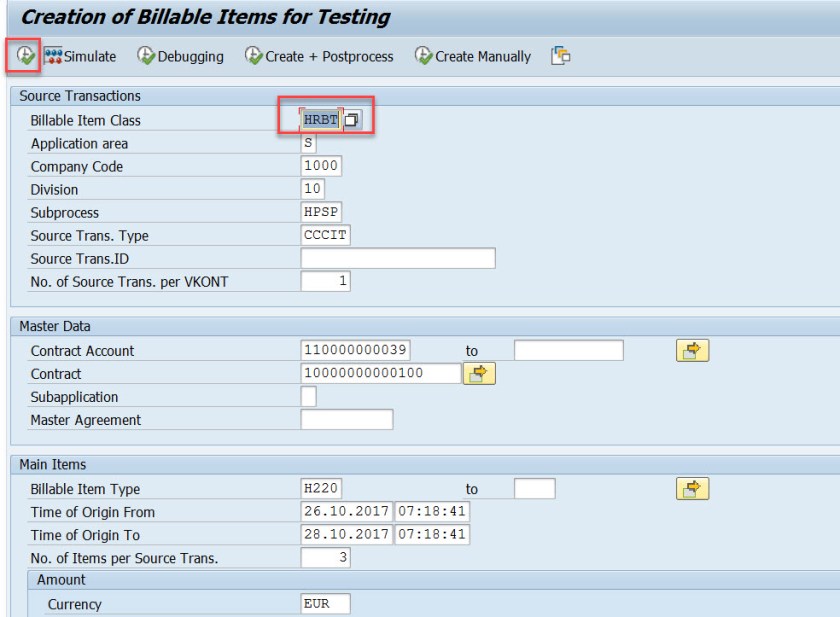Select No. of Source Trans. per VKONT field
The height and width of the screenshot is (617, 840).
(x=326, y=281)
